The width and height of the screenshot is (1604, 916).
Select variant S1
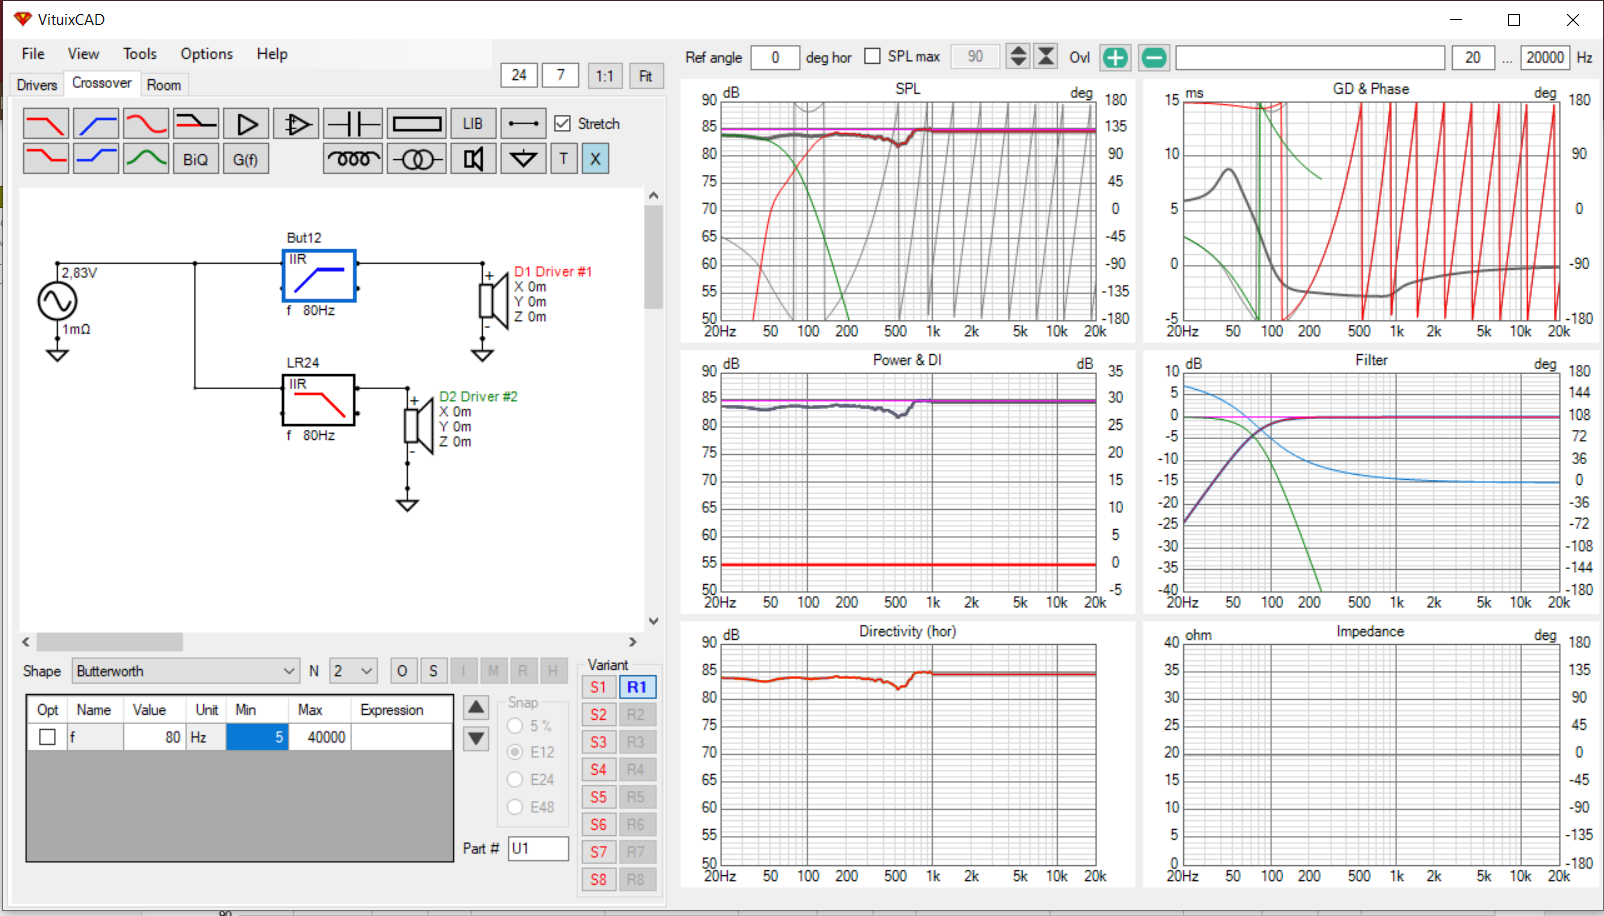598,687
